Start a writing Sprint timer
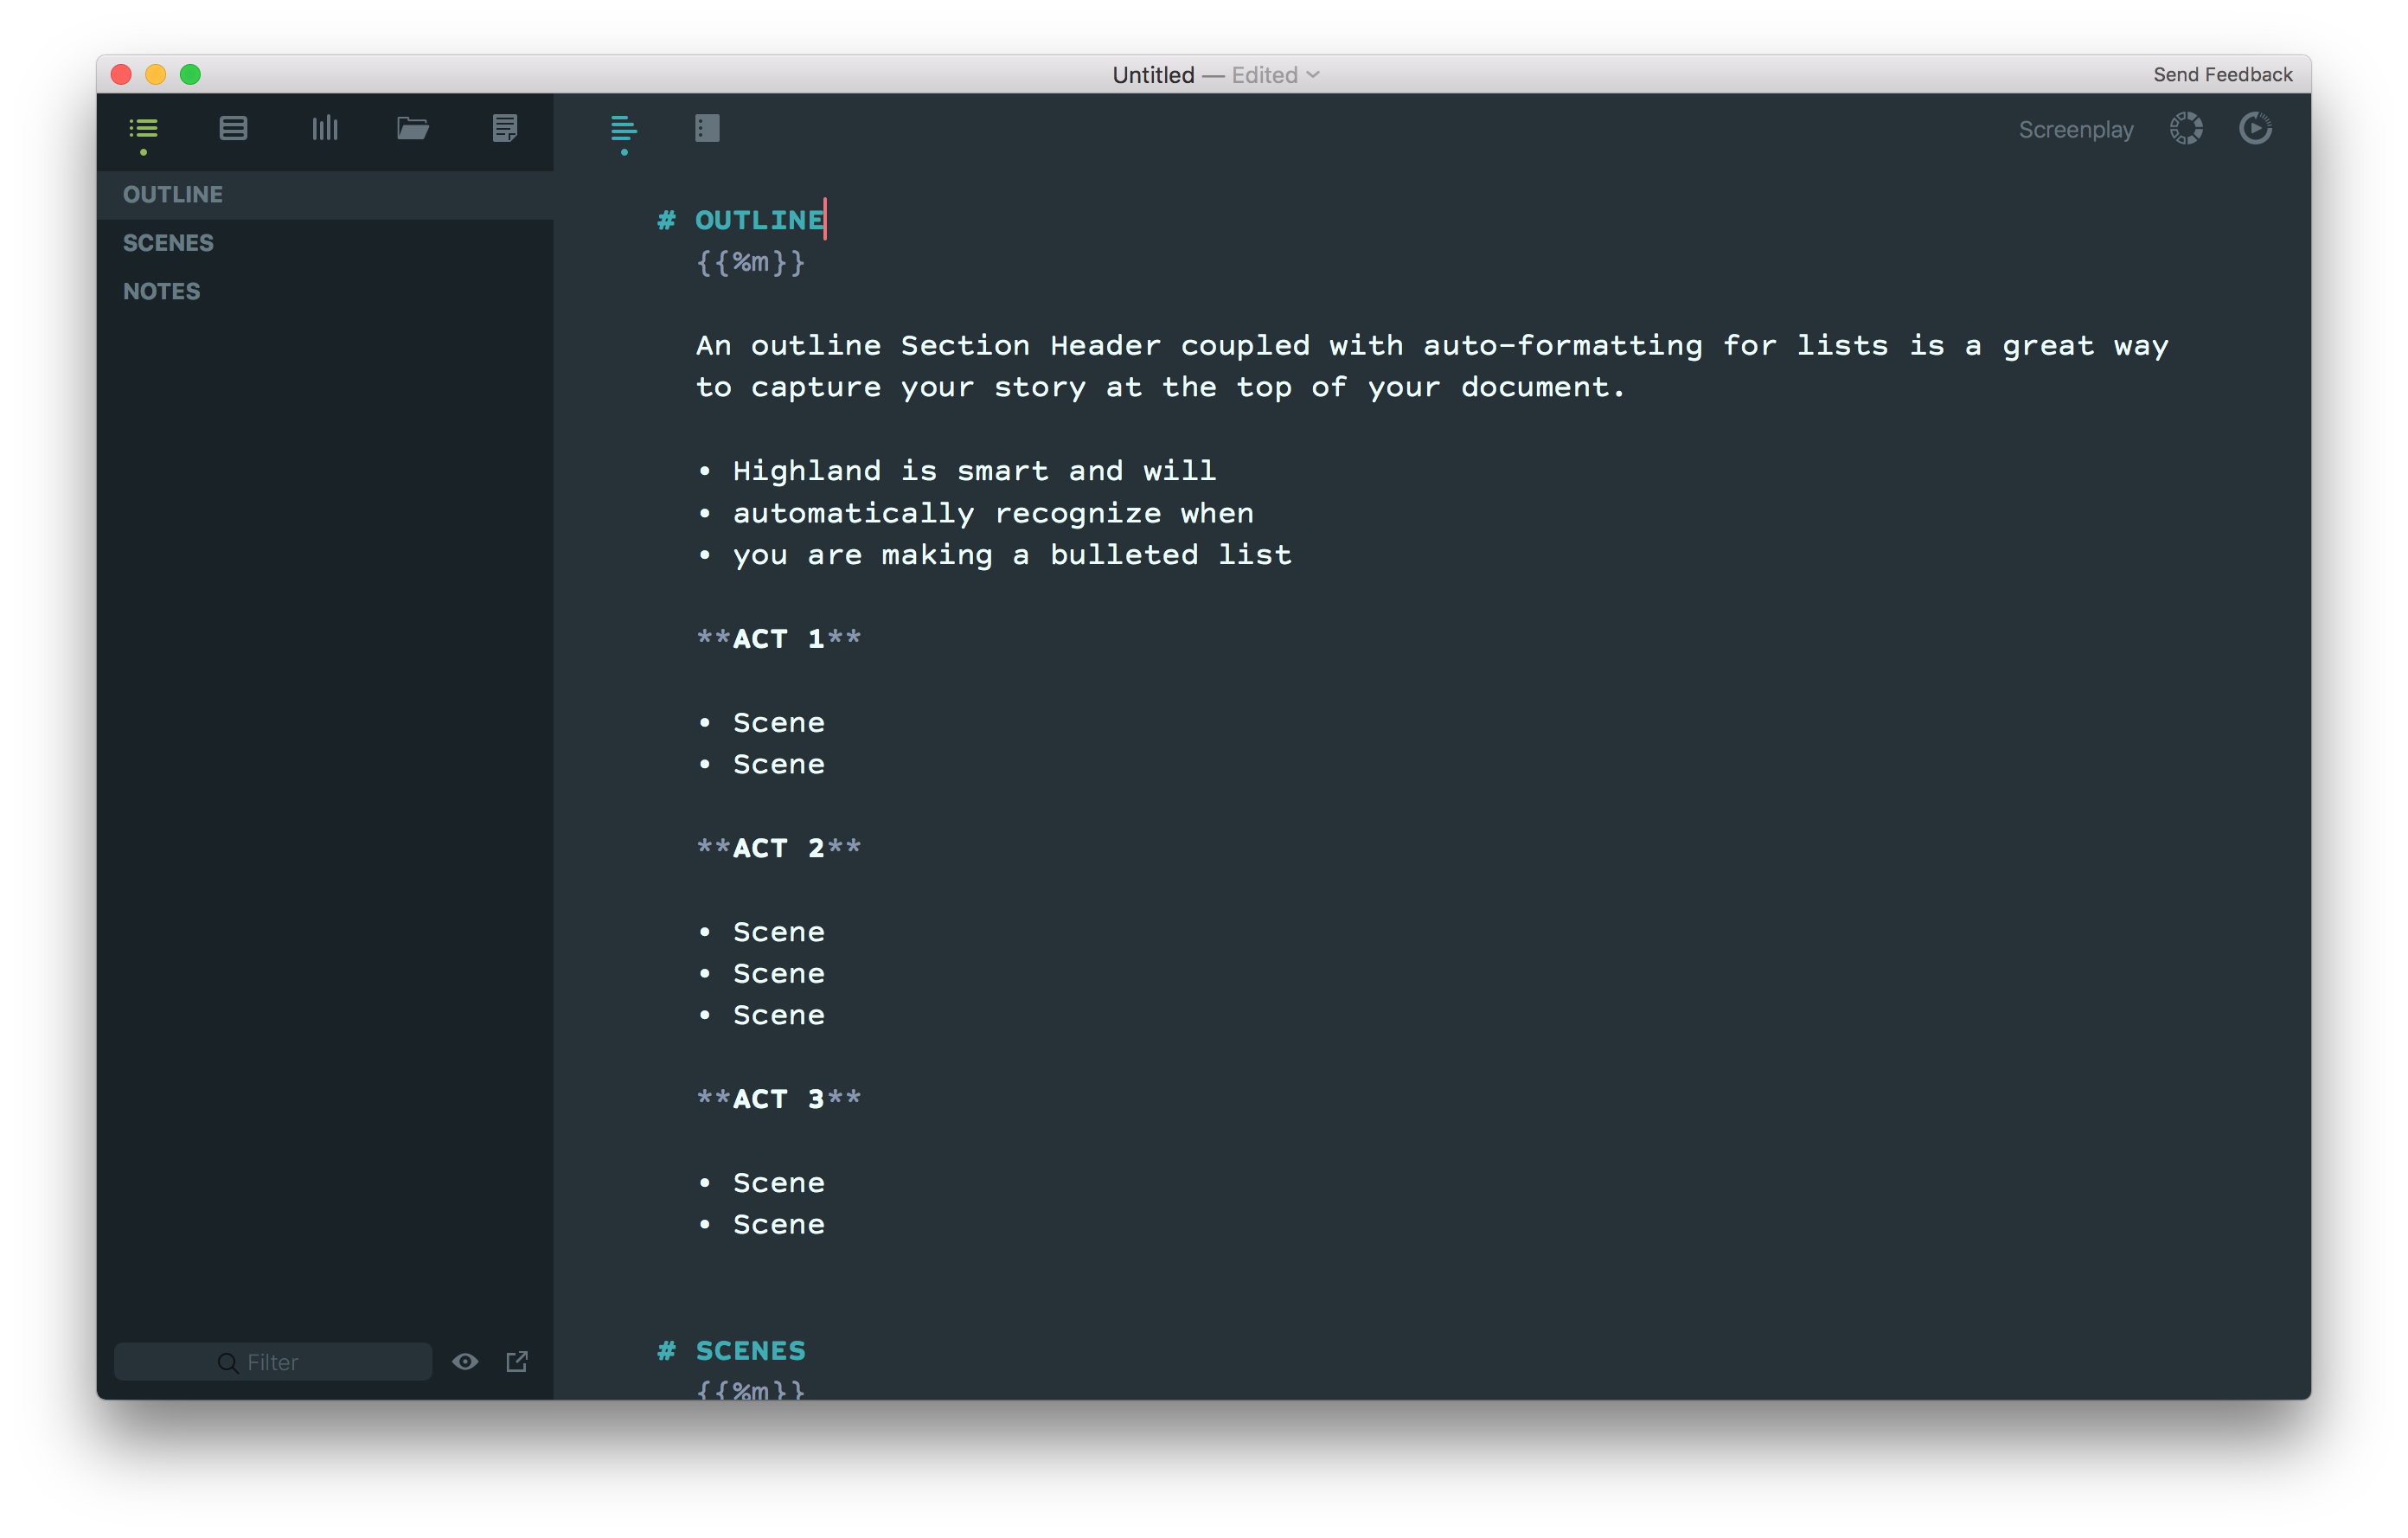This screenshot has width=2408, height=1538. click(x=2255, y=129)
